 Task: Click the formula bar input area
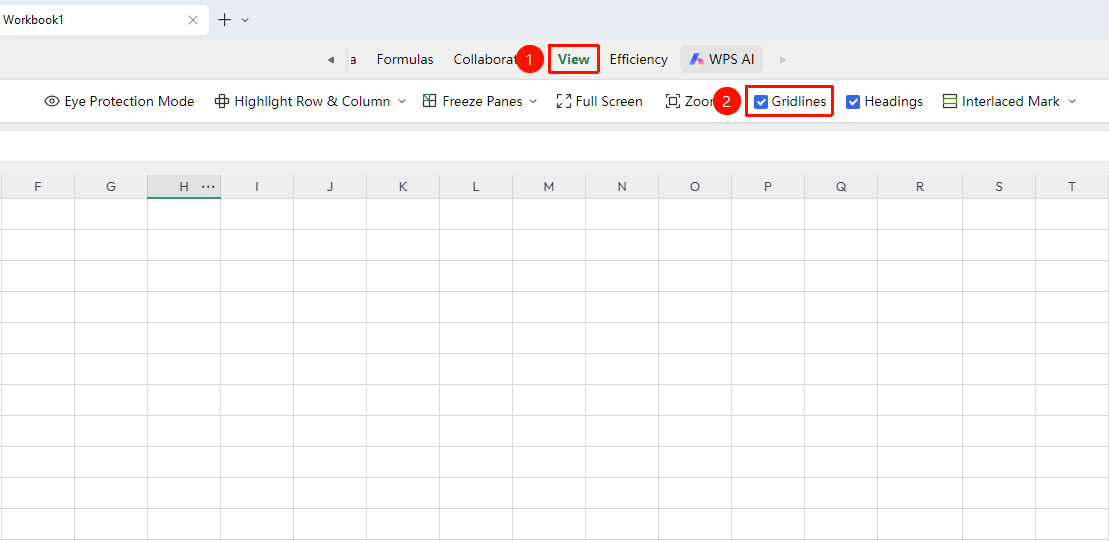(x=554, y=146)
